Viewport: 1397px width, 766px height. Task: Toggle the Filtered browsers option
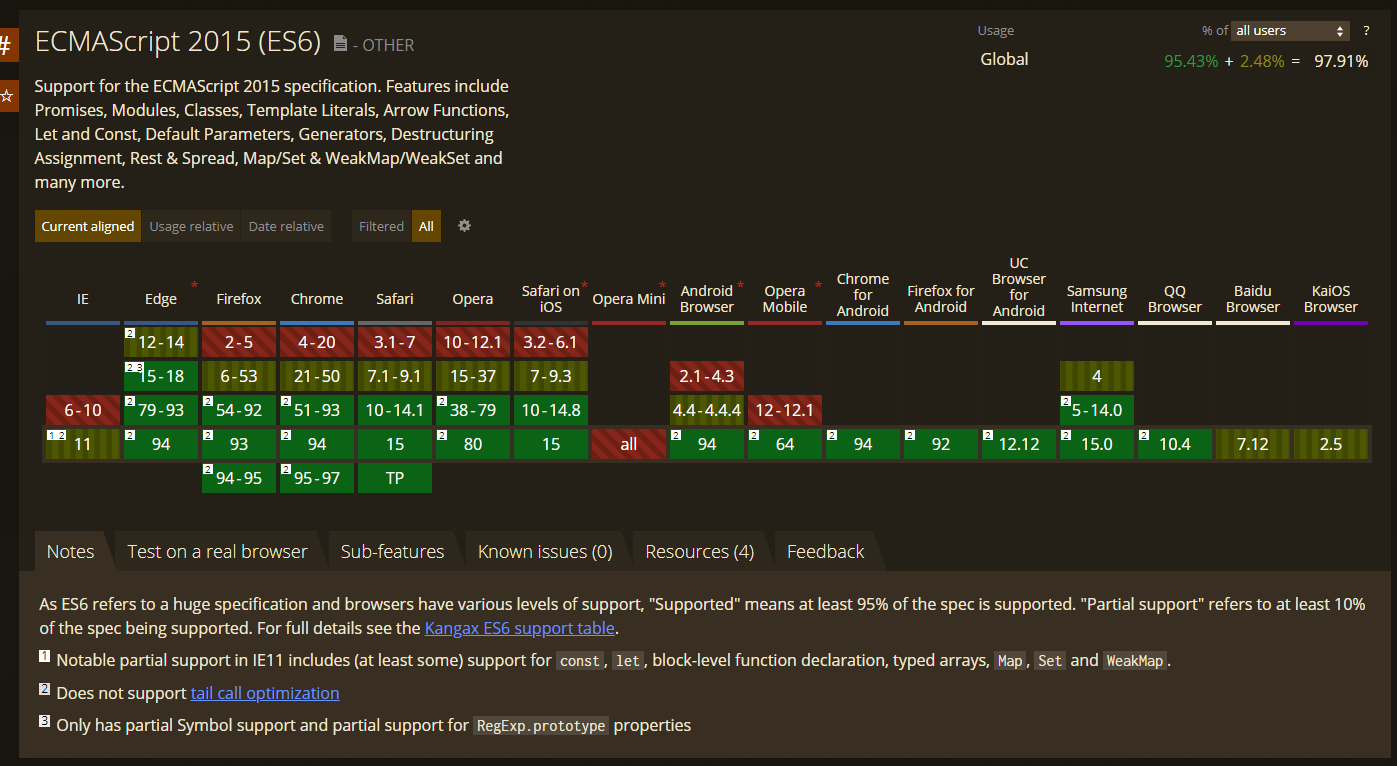click(381, 226)
